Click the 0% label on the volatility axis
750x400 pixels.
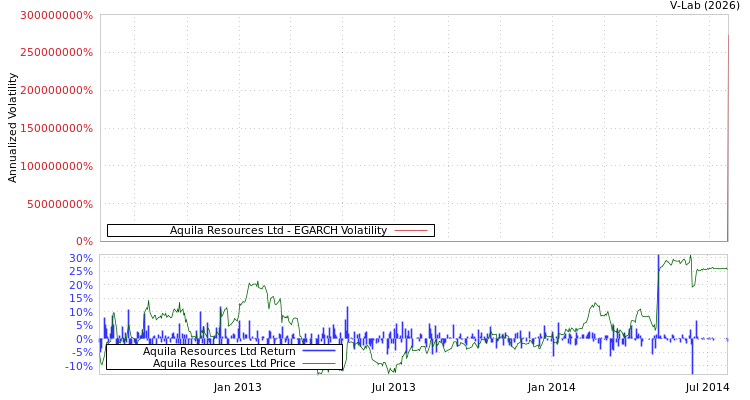pos(84,241)
